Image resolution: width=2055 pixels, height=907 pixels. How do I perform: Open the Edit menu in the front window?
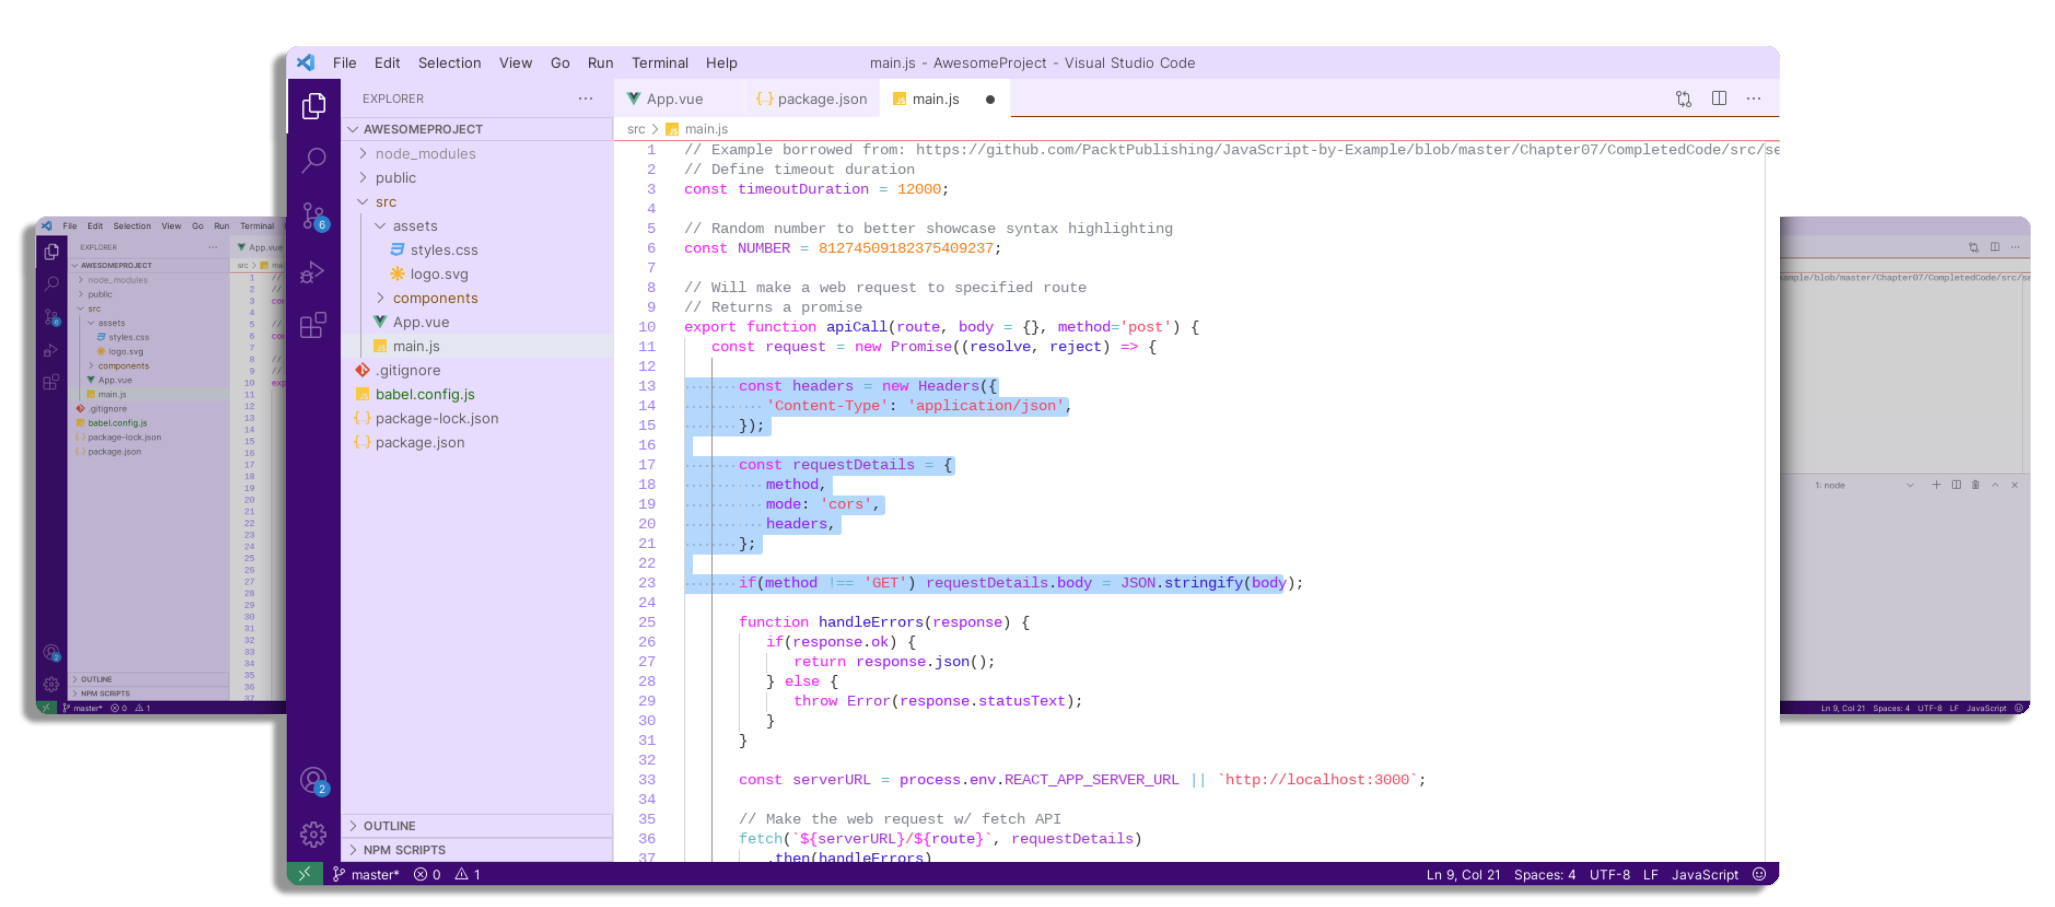[x=387, y=62]
